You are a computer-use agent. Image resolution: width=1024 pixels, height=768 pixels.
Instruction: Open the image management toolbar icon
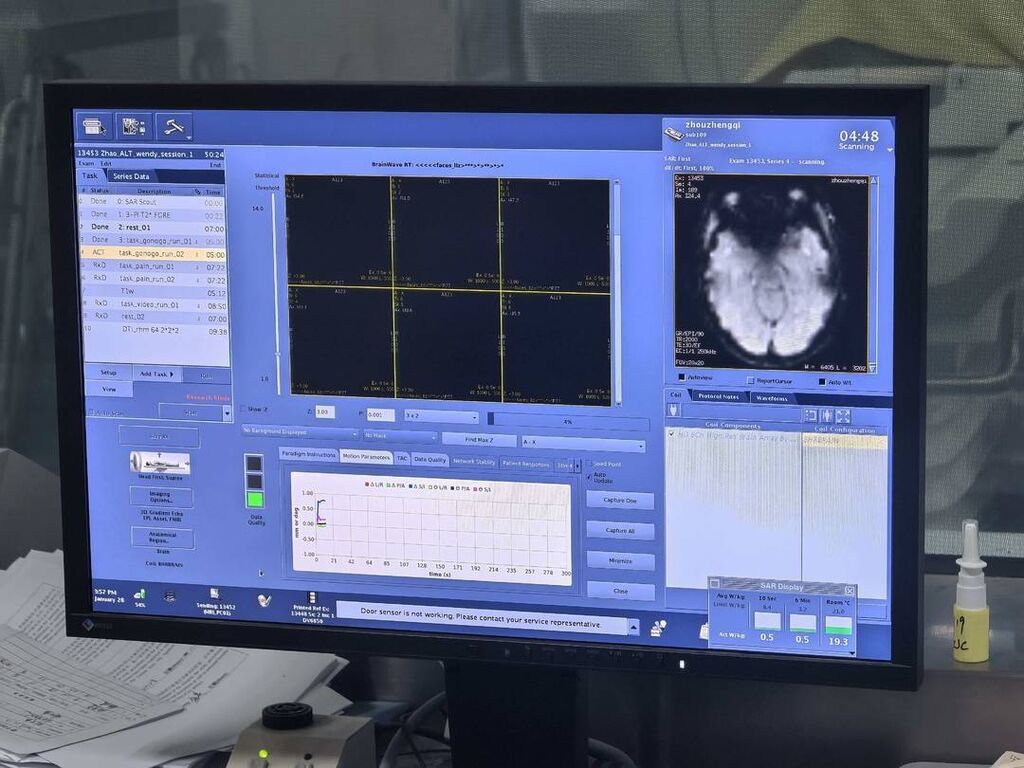tap(133, 126)
